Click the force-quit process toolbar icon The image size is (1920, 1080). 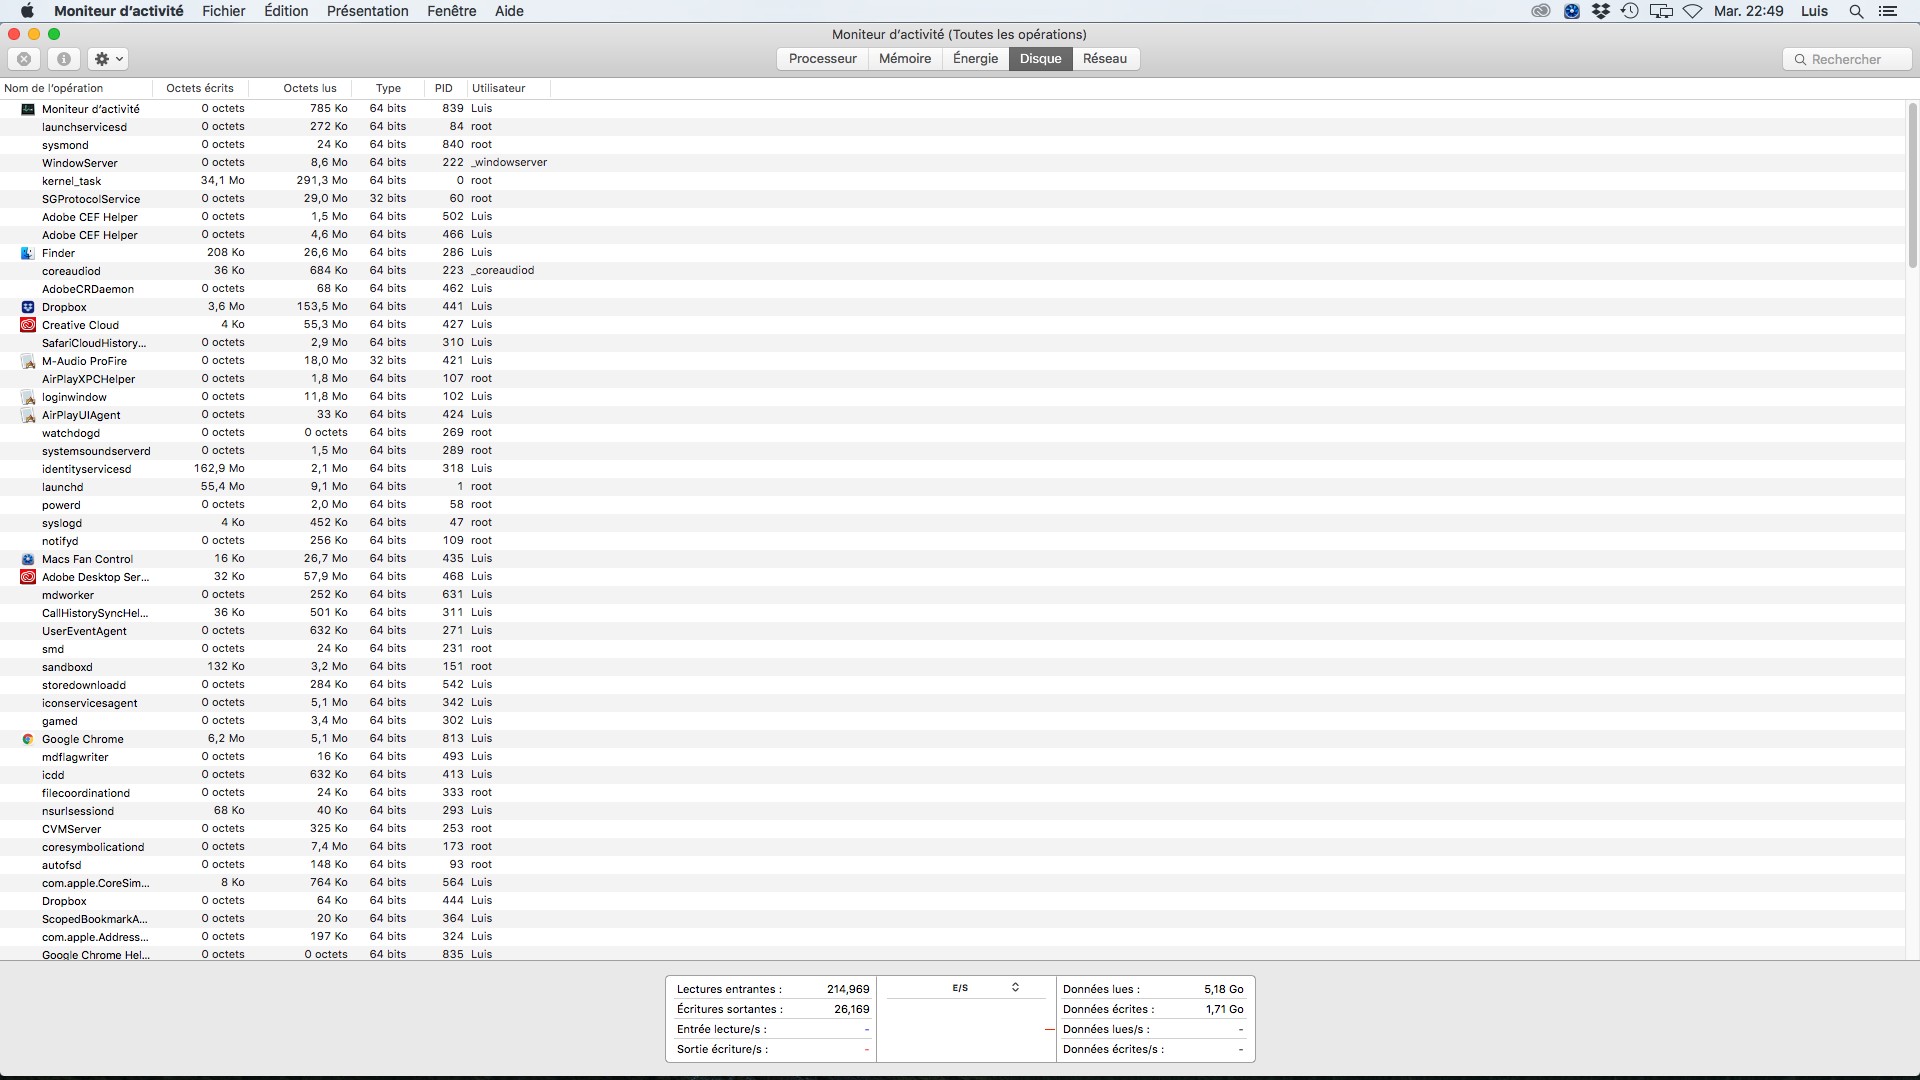[24, 59]
